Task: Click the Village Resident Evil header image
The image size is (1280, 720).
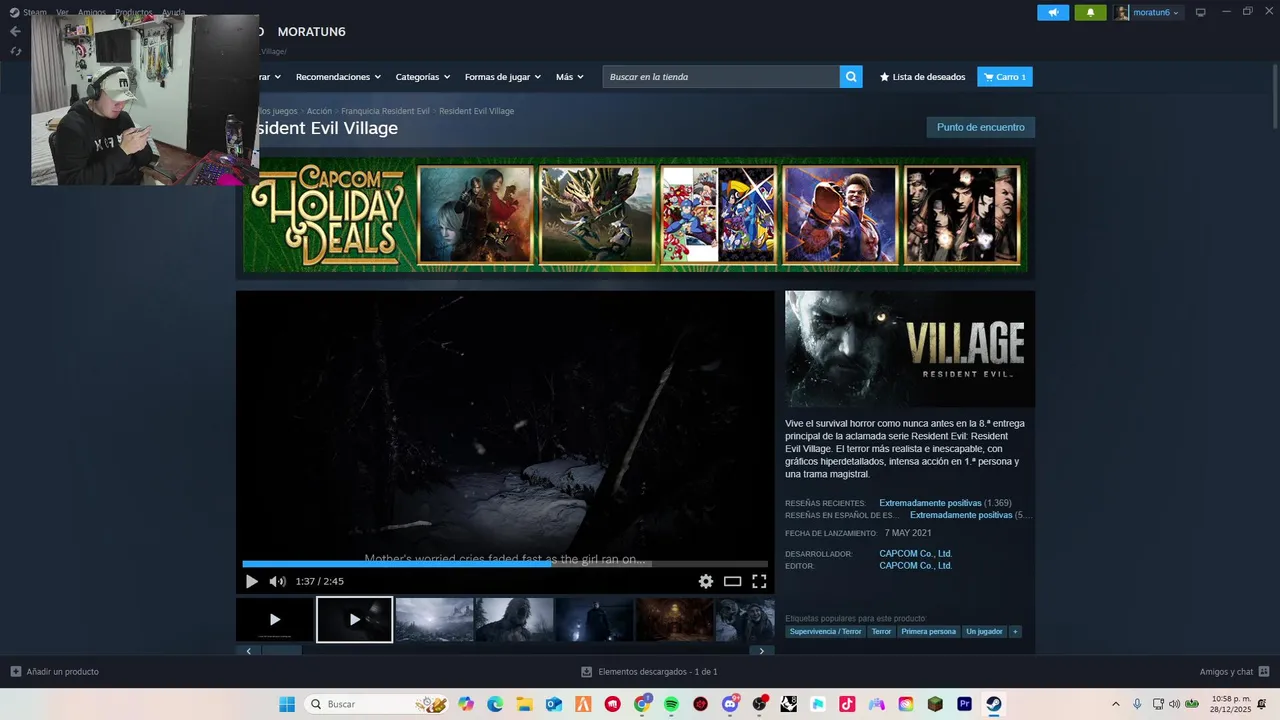Action: click(910, 349)
